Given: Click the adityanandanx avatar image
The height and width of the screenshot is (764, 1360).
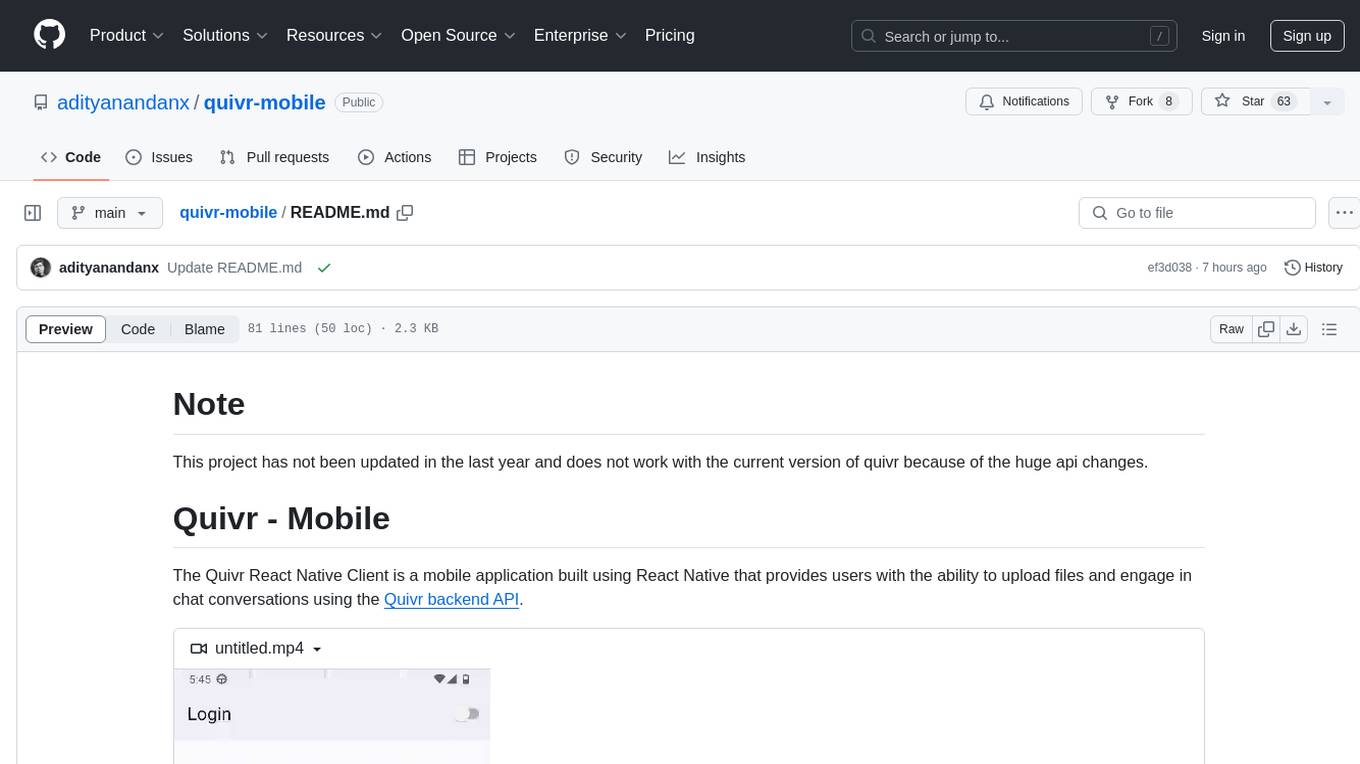Looking at the screenshot, I should tap(41, 268).
